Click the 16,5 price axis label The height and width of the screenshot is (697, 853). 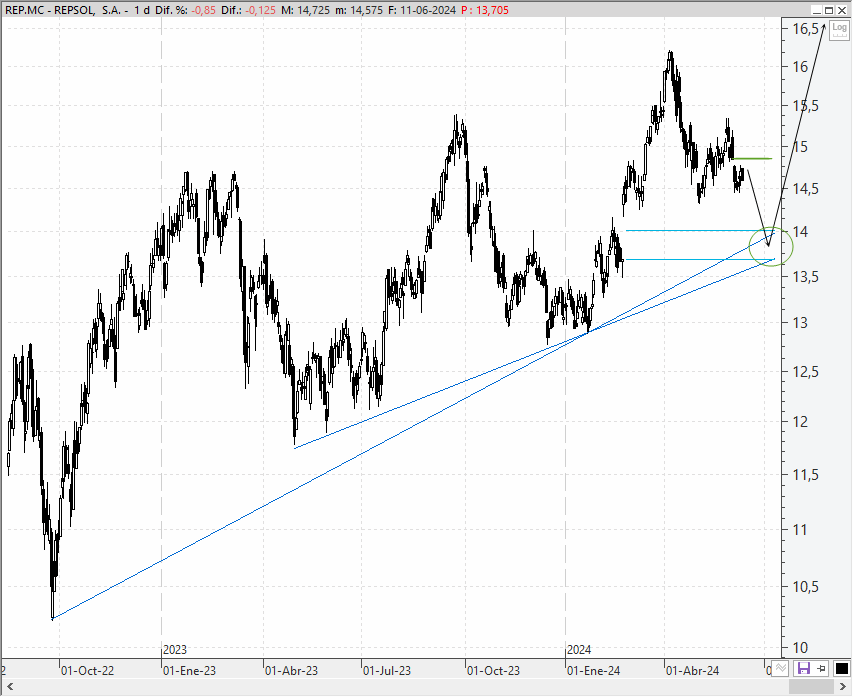pos(806,29)
